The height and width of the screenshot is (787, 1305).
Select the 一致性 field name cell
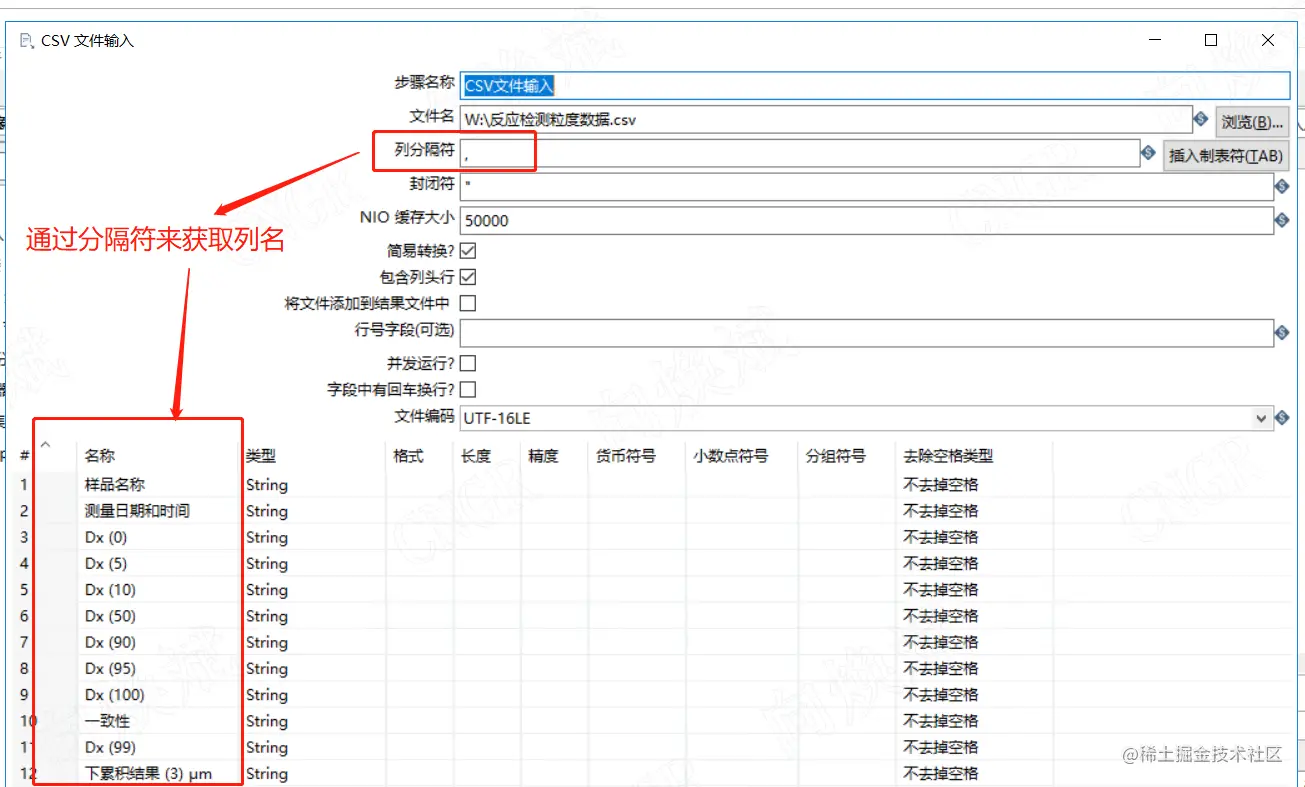[160, 721]
